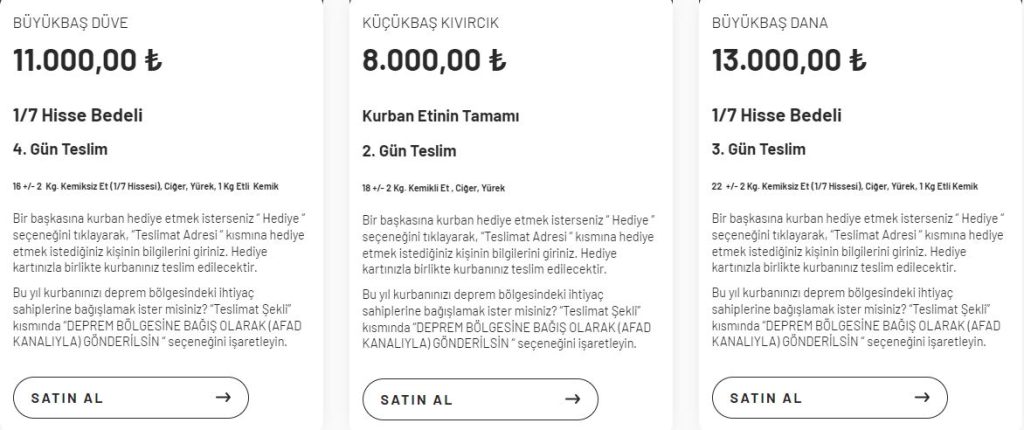Click the arrow icon in the Büyükbaş Düve button

tap(223, 397)
